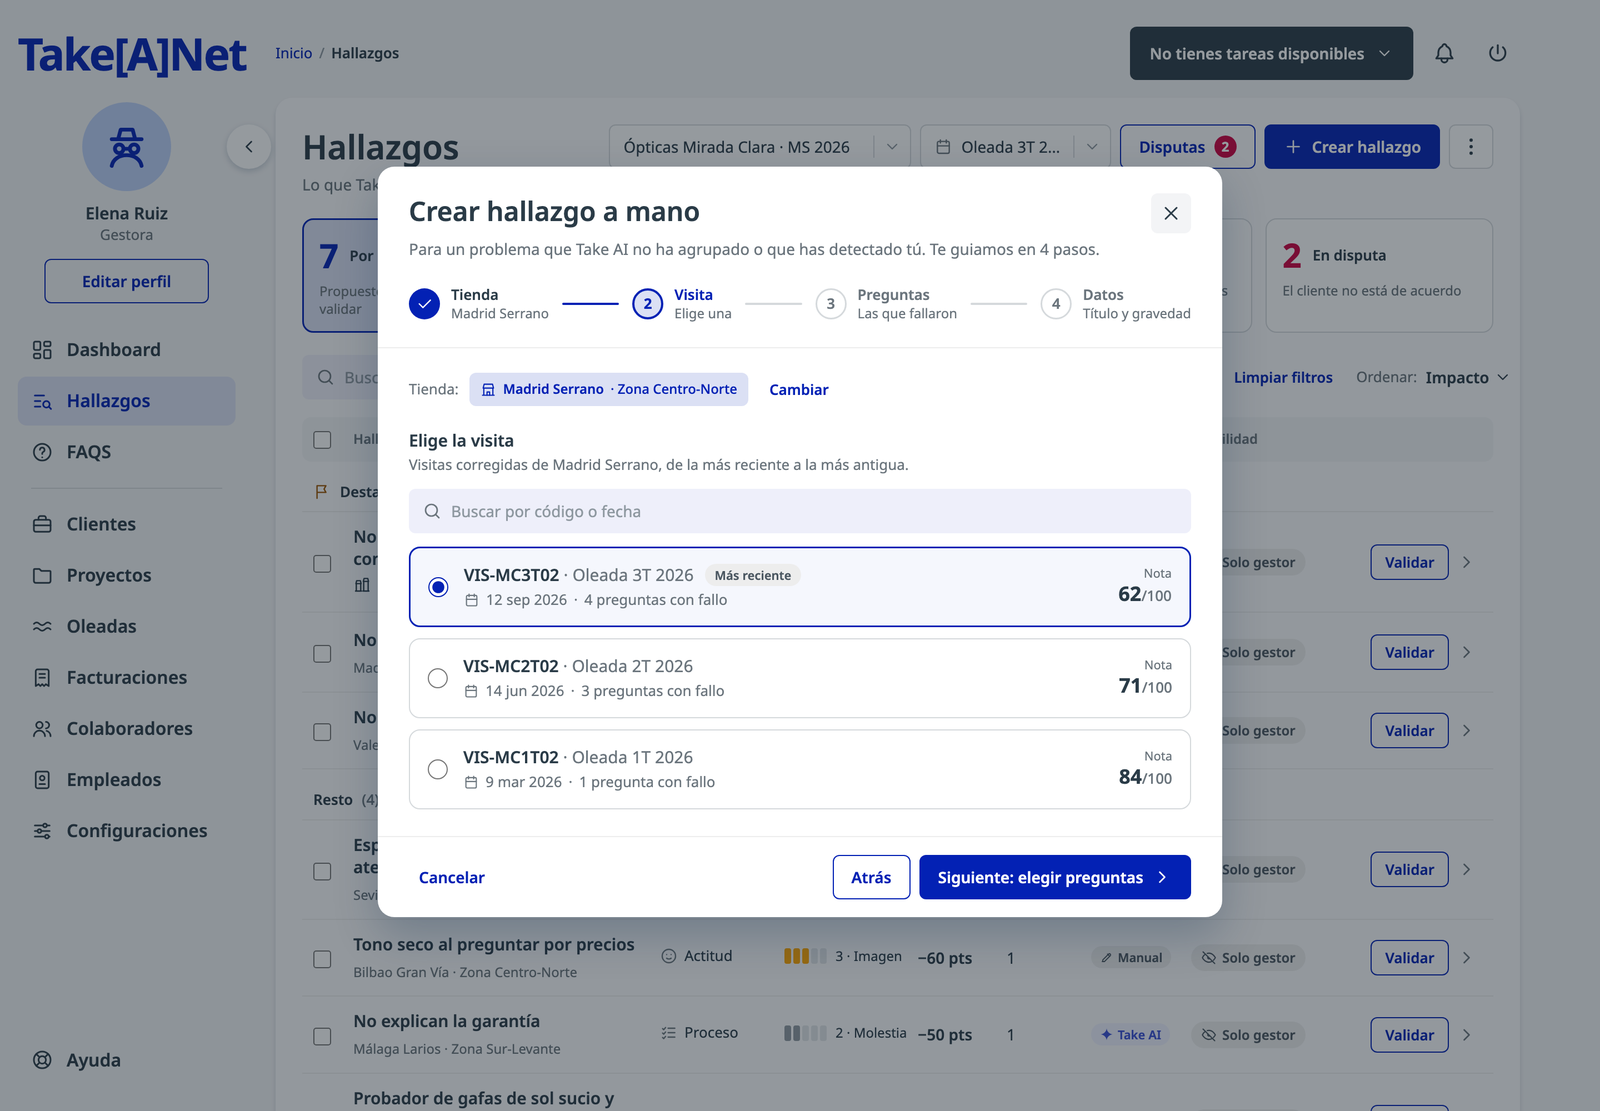1600x1111 pixels.
Task: Click Manual pencil badge
Action: (x=1131, y=958)
